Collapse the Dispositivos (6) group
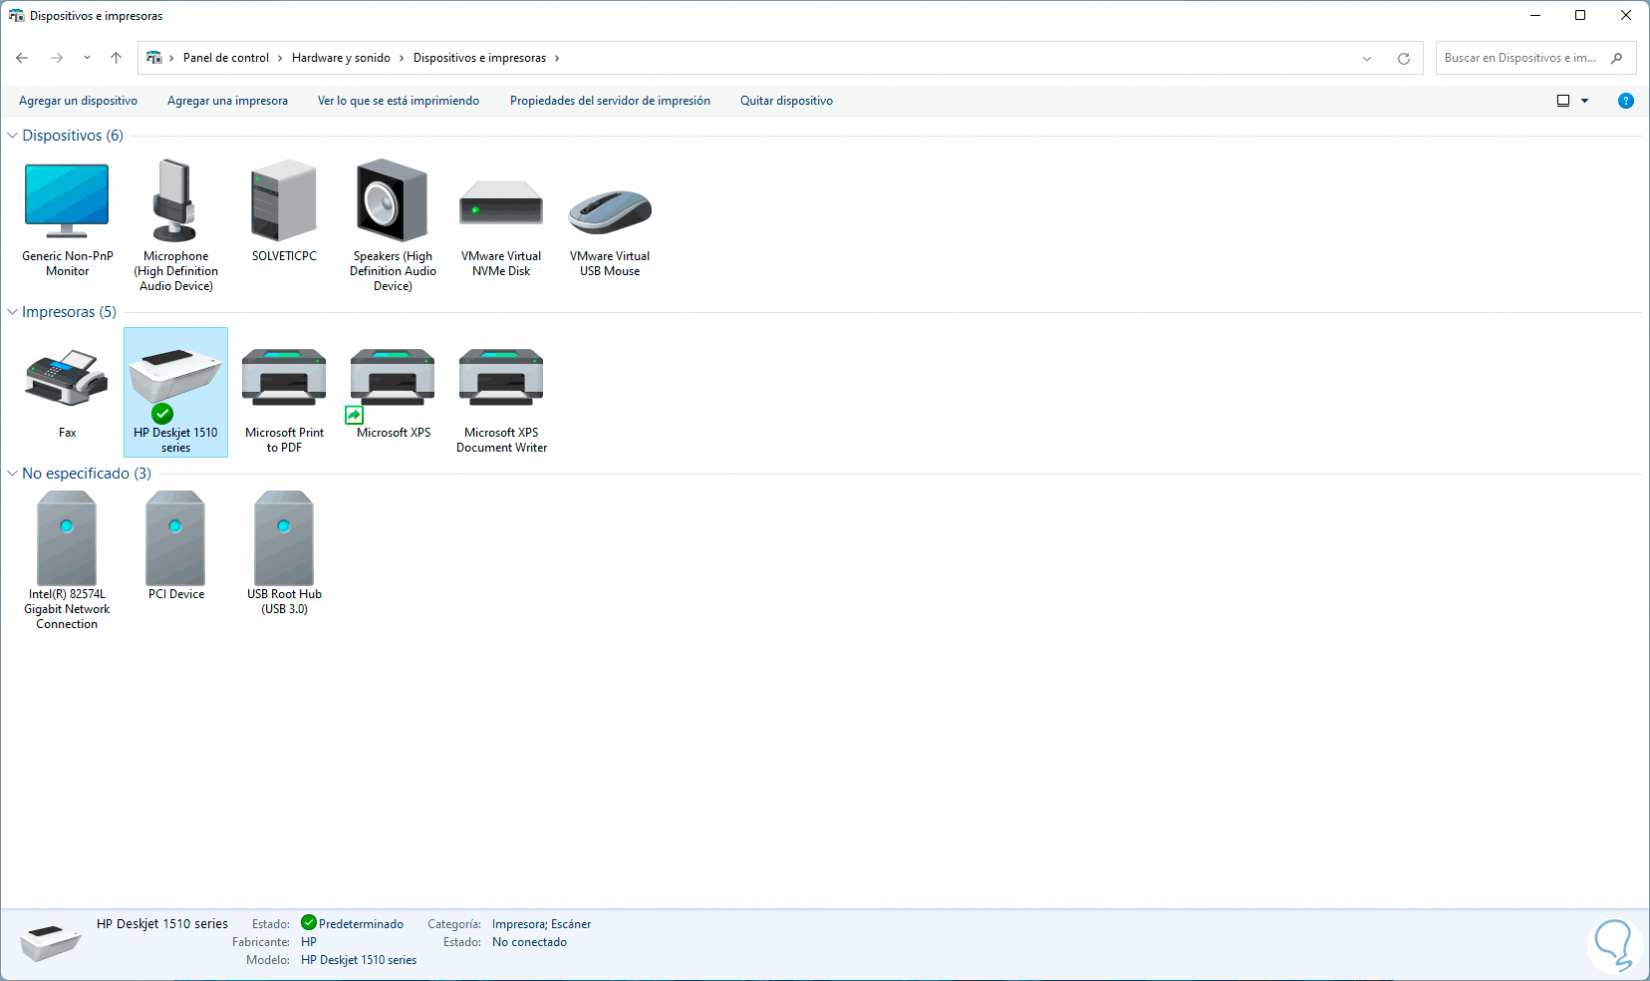 [12, 136]
